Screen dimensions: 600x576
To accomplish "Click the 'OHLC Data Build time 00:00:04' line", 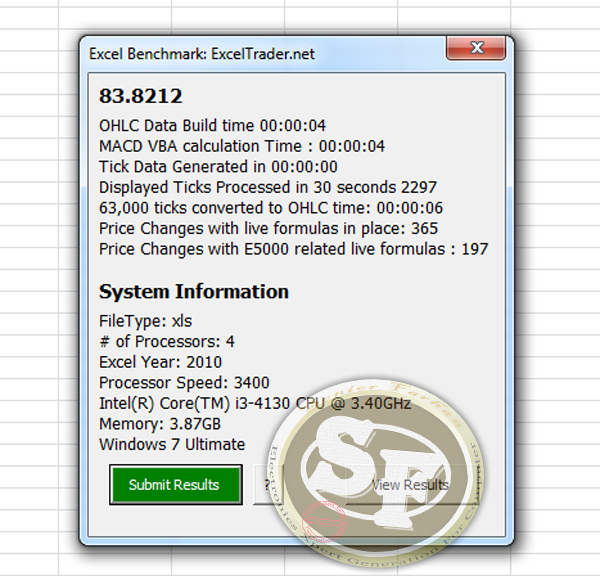I will coord(212,126).
